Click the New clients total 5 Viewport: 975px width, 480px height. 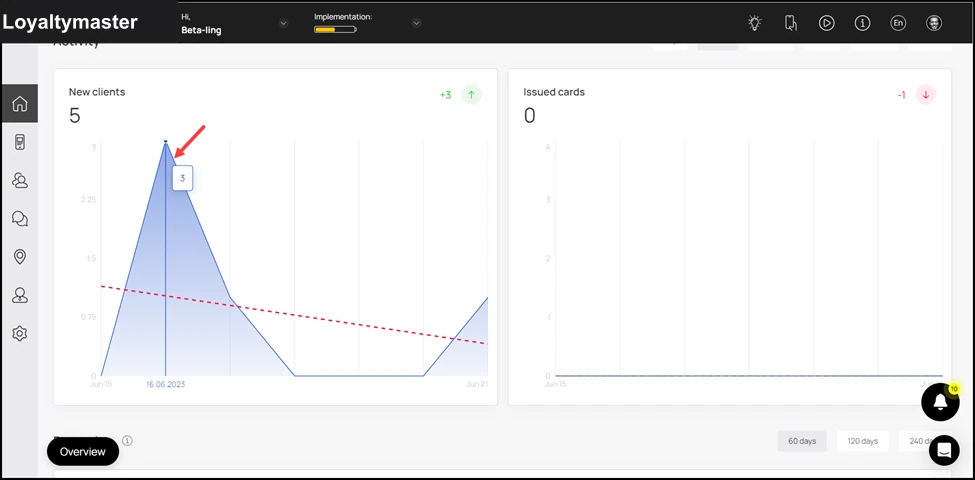(75, 116)
